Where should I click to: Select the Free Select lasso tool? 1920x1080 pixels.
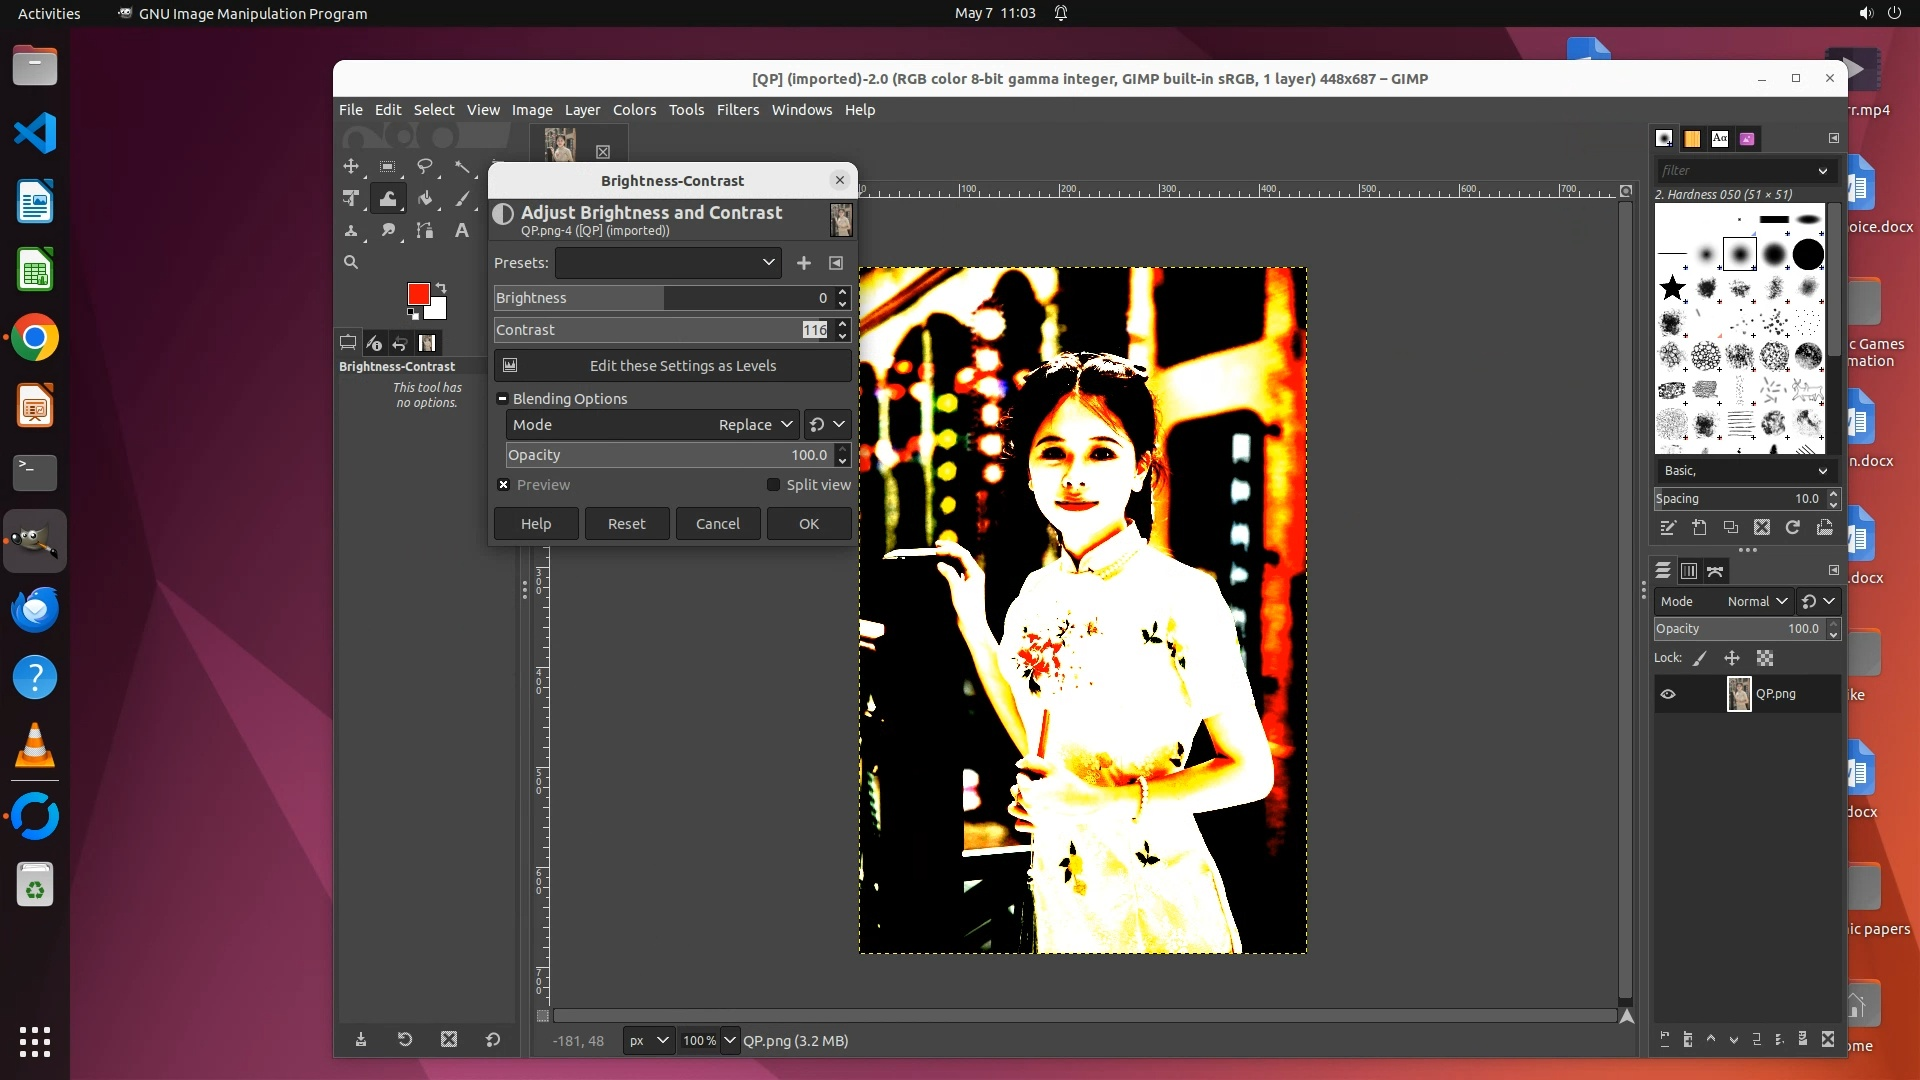pyautogui.click(x=425, y=166)
